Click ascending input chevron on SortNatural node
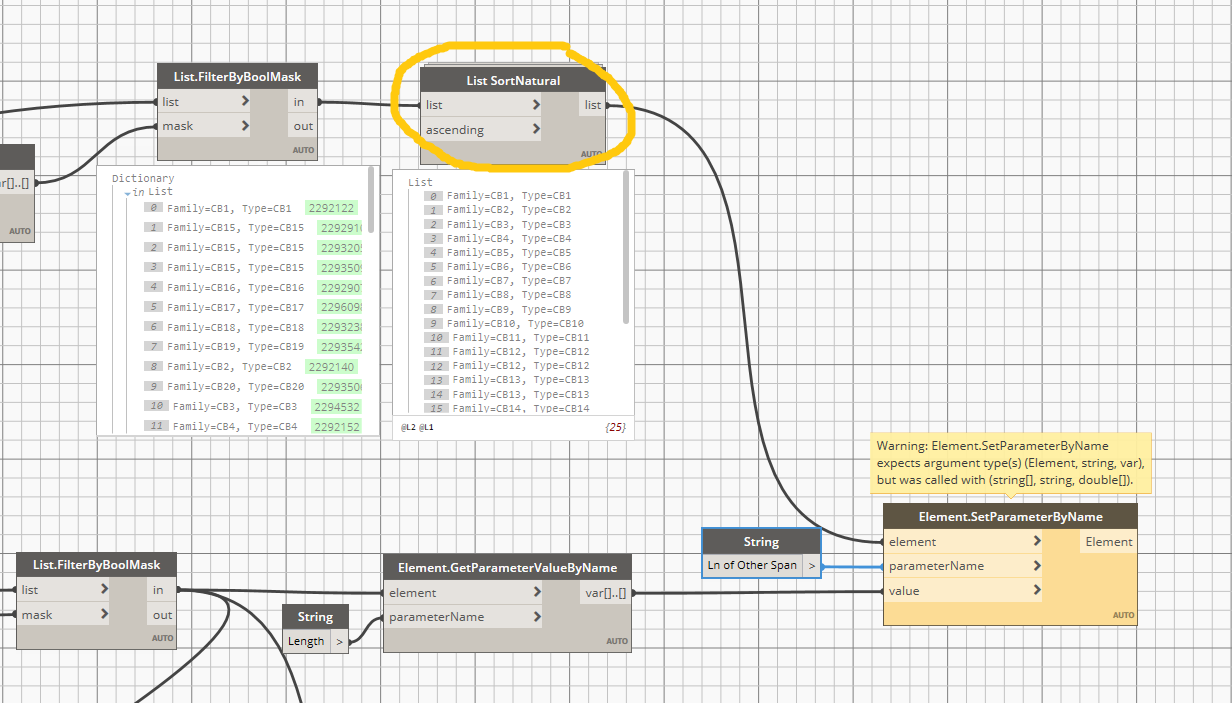The width and height of the screenshot is (1232, 703). (536, 130)
